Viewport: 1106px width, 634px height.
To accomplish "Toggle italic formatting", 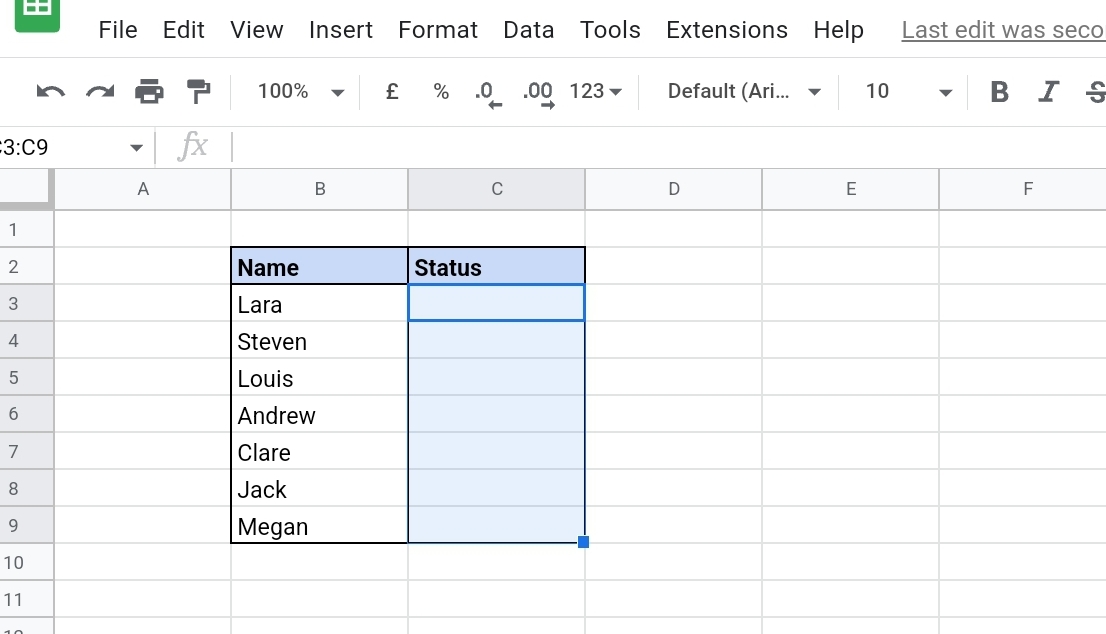I will coord(1048,91).
